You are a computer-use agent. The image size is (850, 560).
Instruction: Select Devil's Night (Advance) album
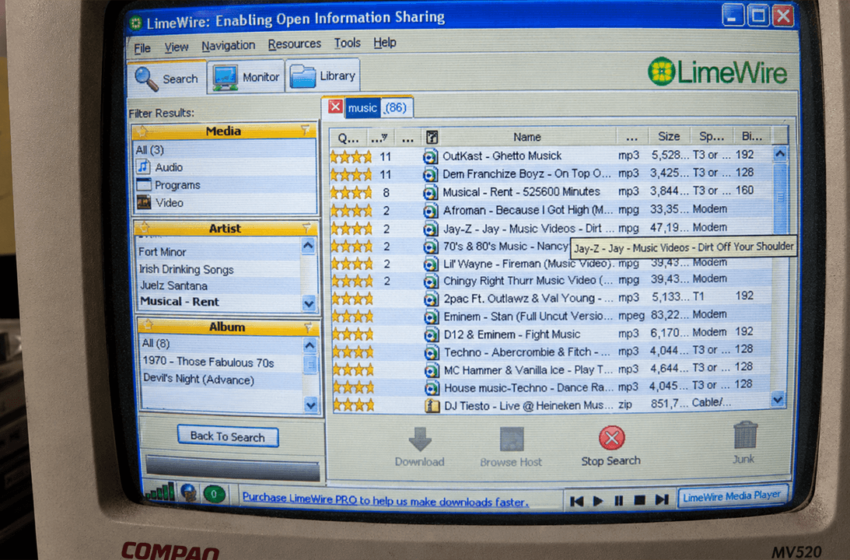click(198, 380)
